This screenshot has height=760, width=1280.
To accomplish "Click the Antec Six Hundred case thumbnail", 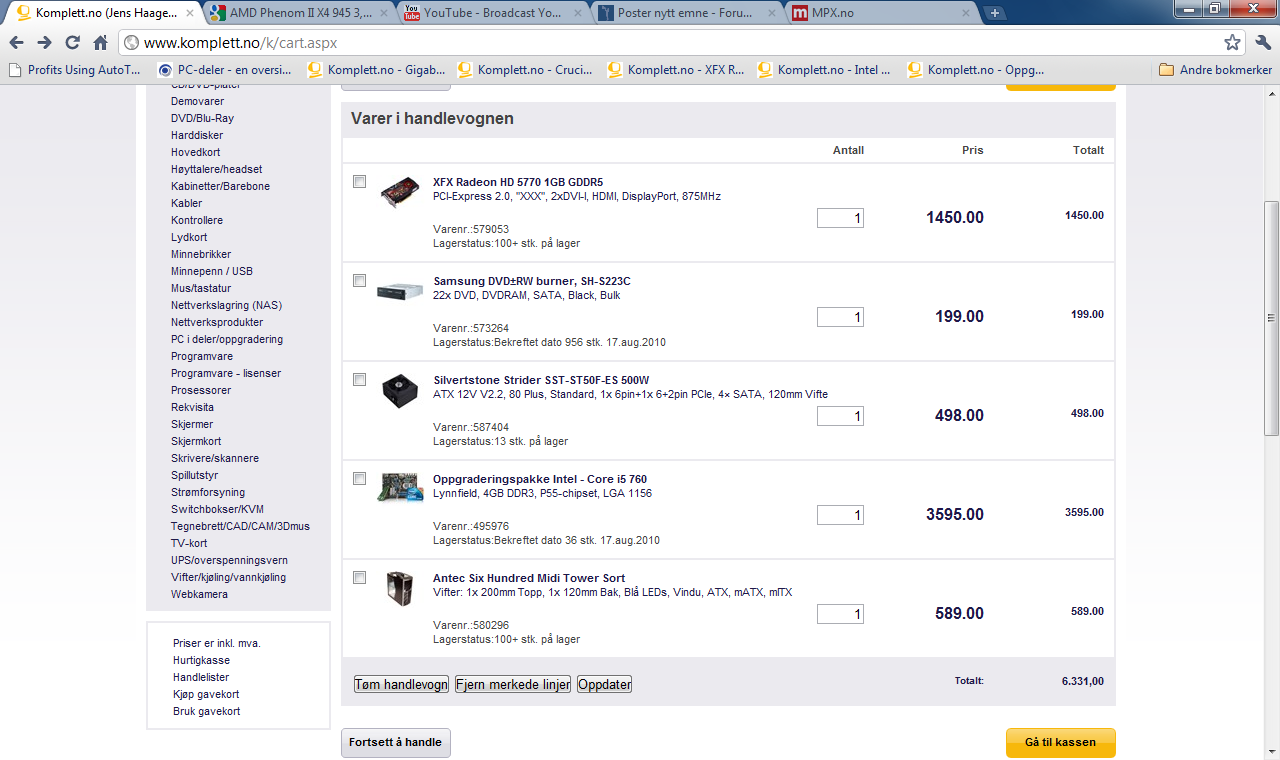I will [x=400, y=588].
